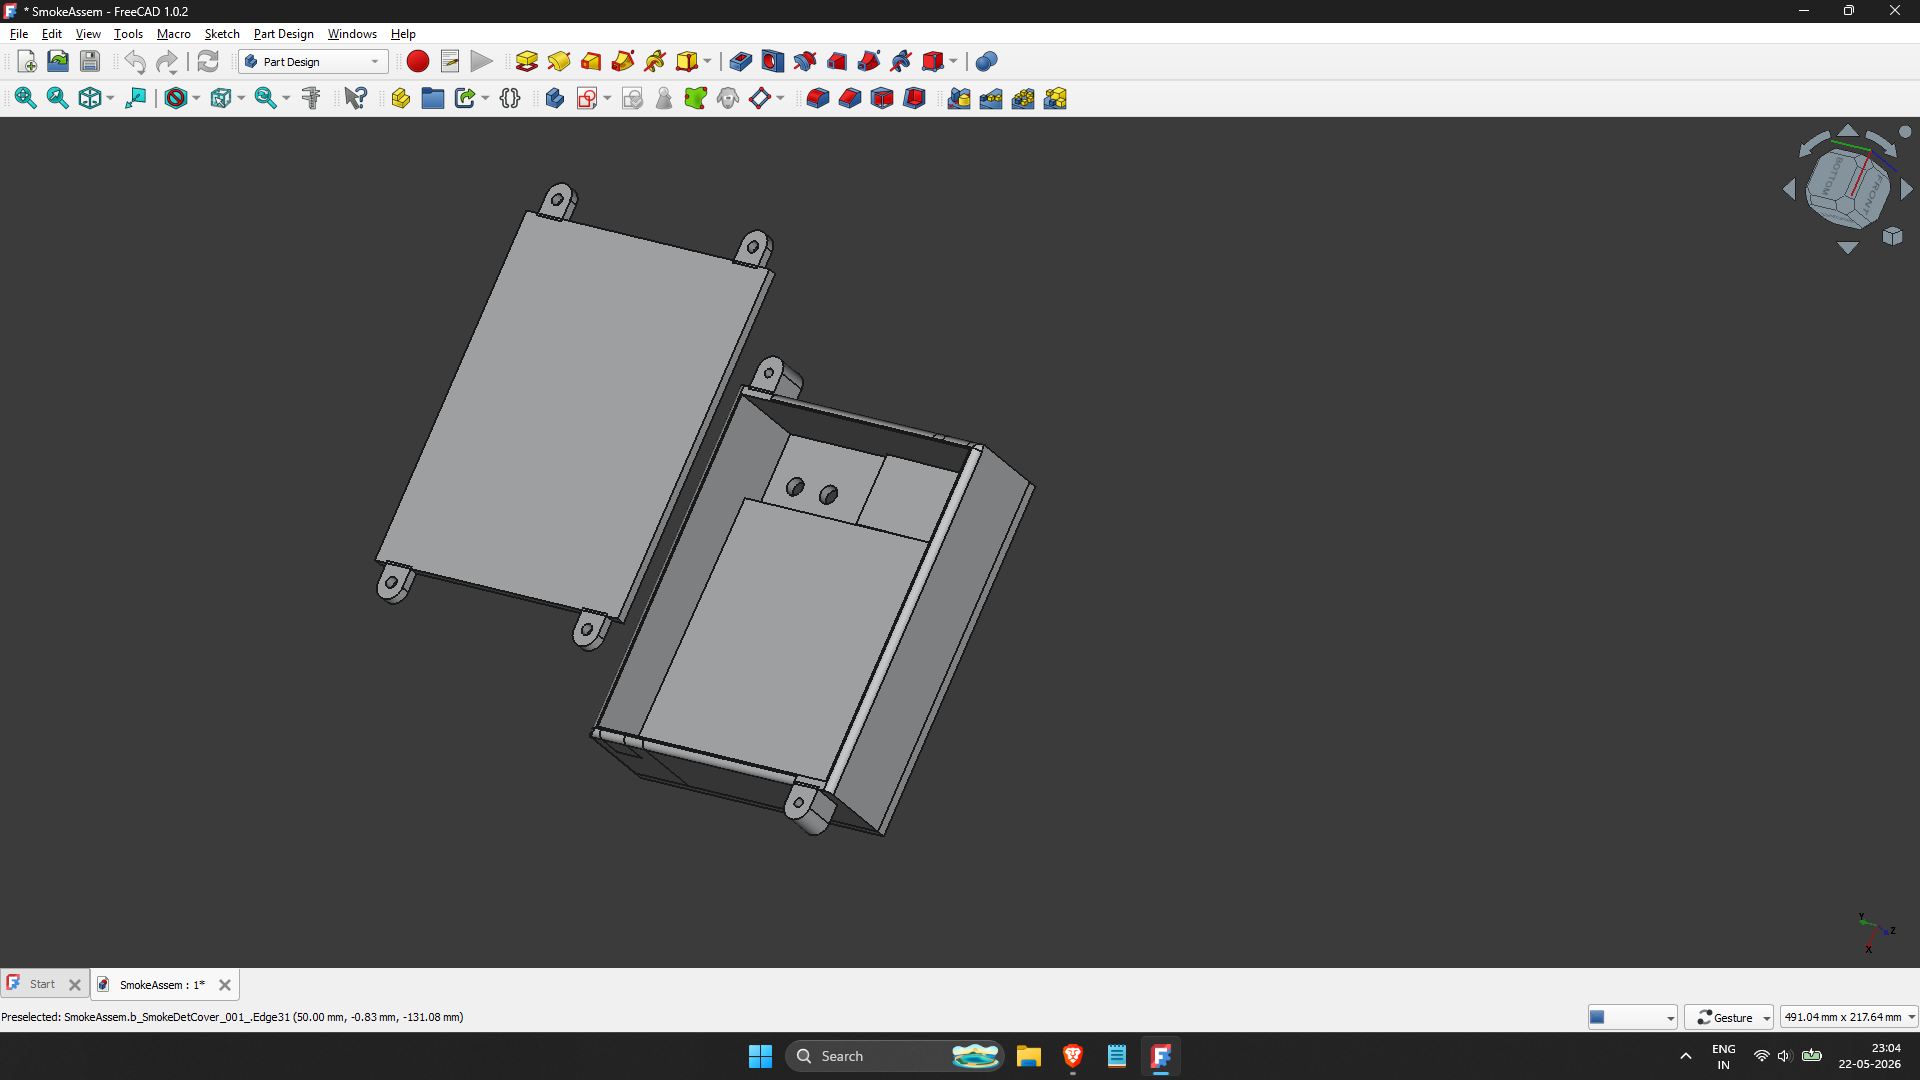Align view to the selected face
Screen dimensions: 1920x1080
point(136,98)
